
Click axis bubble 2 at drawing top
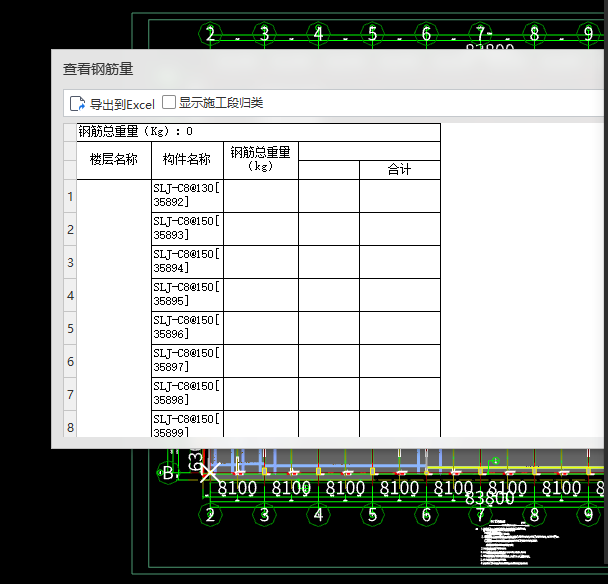[210, 34]
